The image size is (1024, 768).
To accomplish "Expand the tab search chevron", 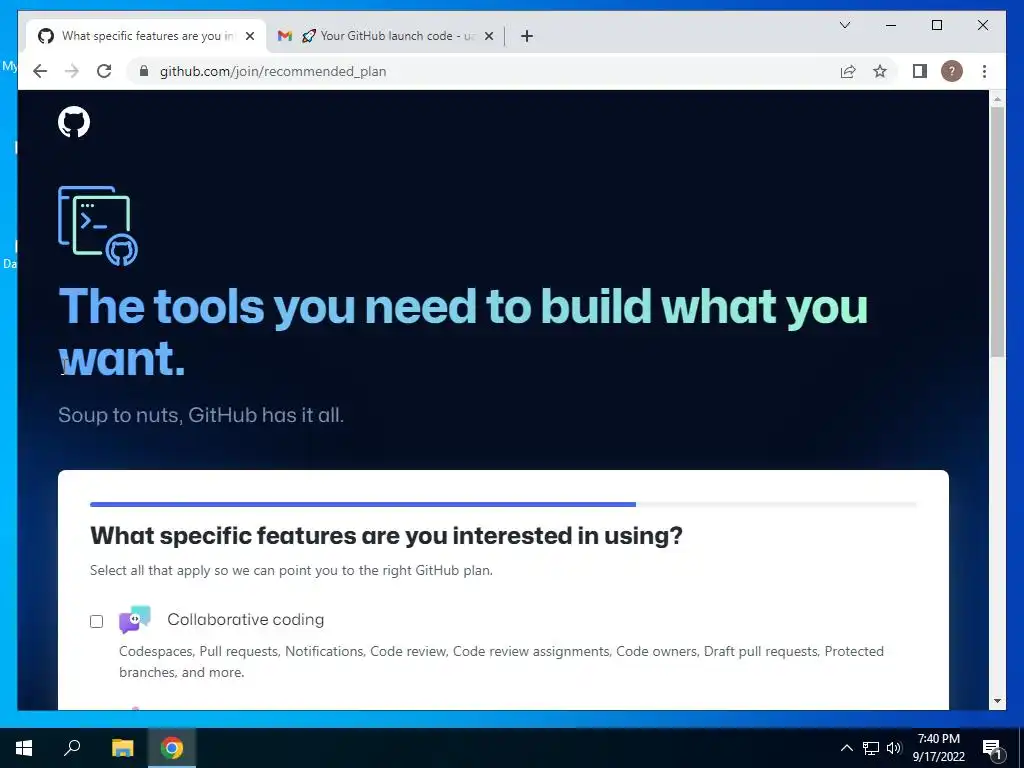I will [x=845, y=25].
